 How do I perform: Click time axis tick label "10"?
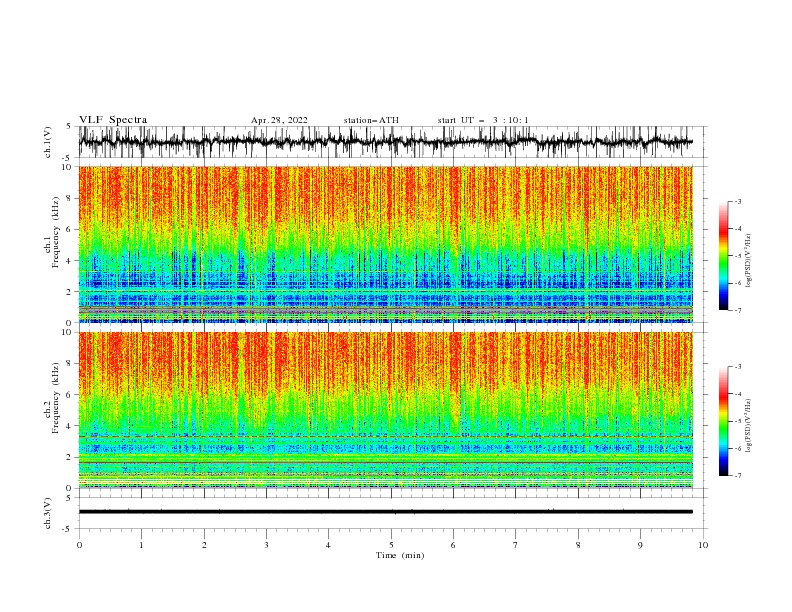tap(703, 545)
